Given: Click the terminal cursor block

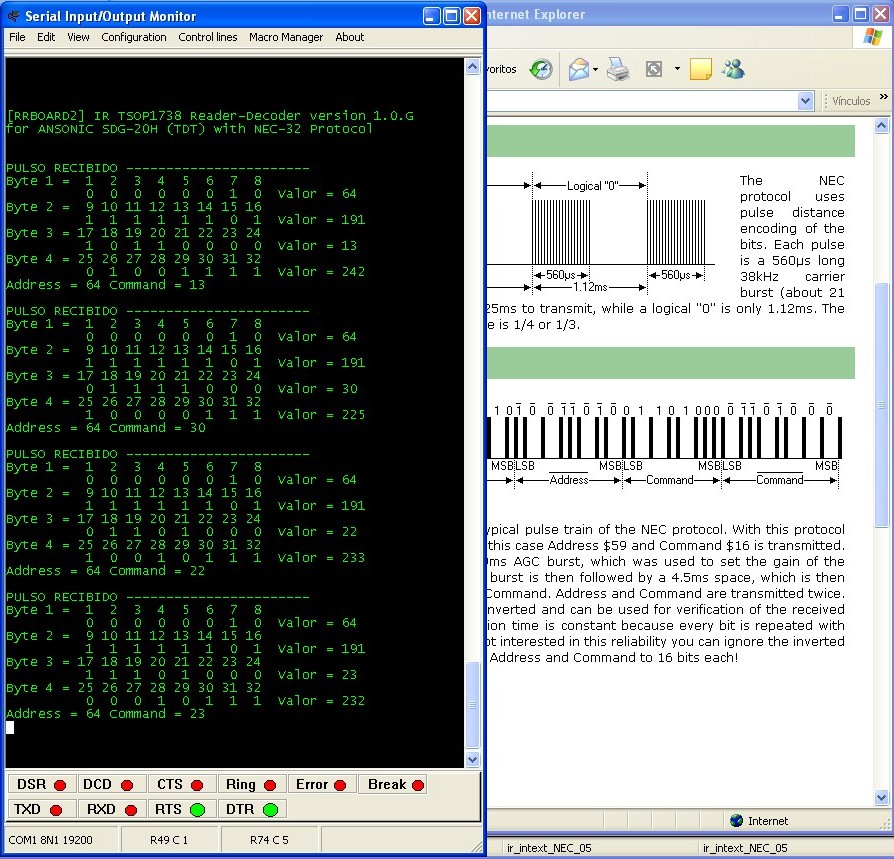Looking at the screenshot, I should tap(10, 727).
